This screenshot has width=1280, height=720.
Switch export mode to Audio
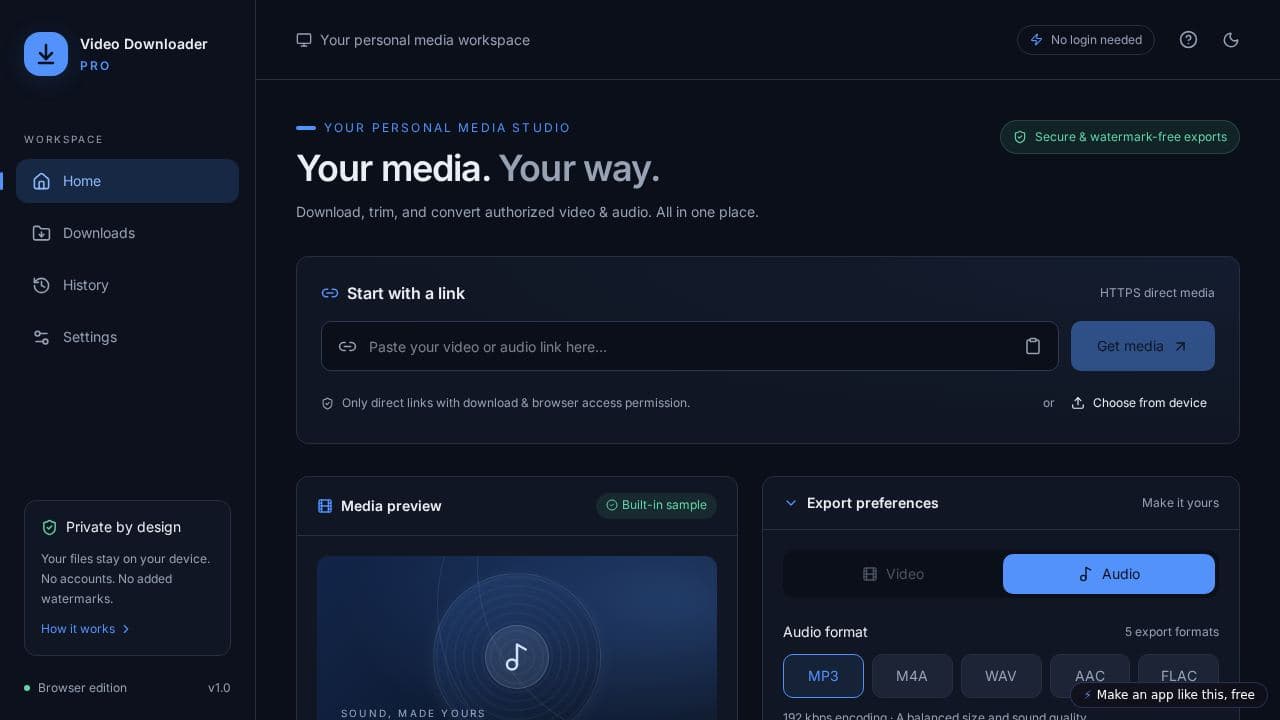coord(1109,574)
